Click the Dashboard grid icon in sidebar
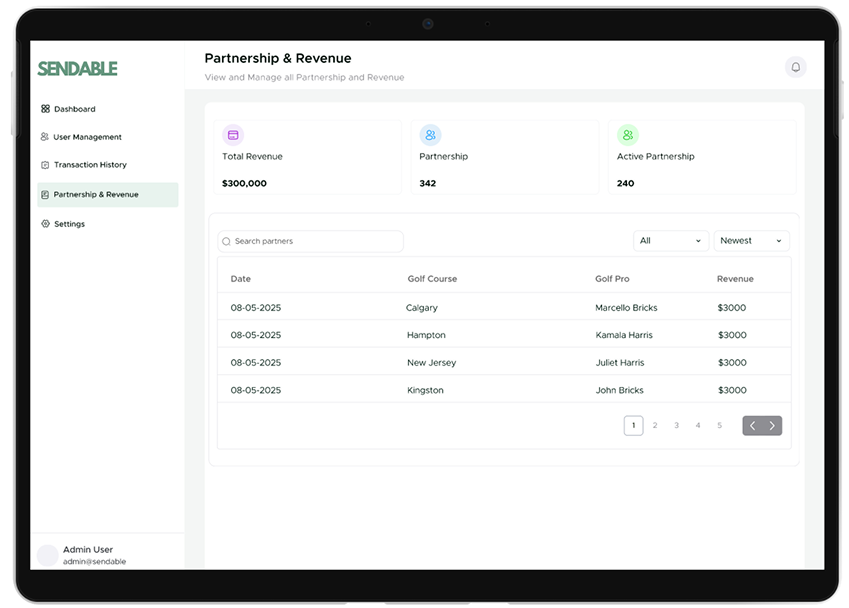This screenshot has width=849, height=608. pos(44,109)
